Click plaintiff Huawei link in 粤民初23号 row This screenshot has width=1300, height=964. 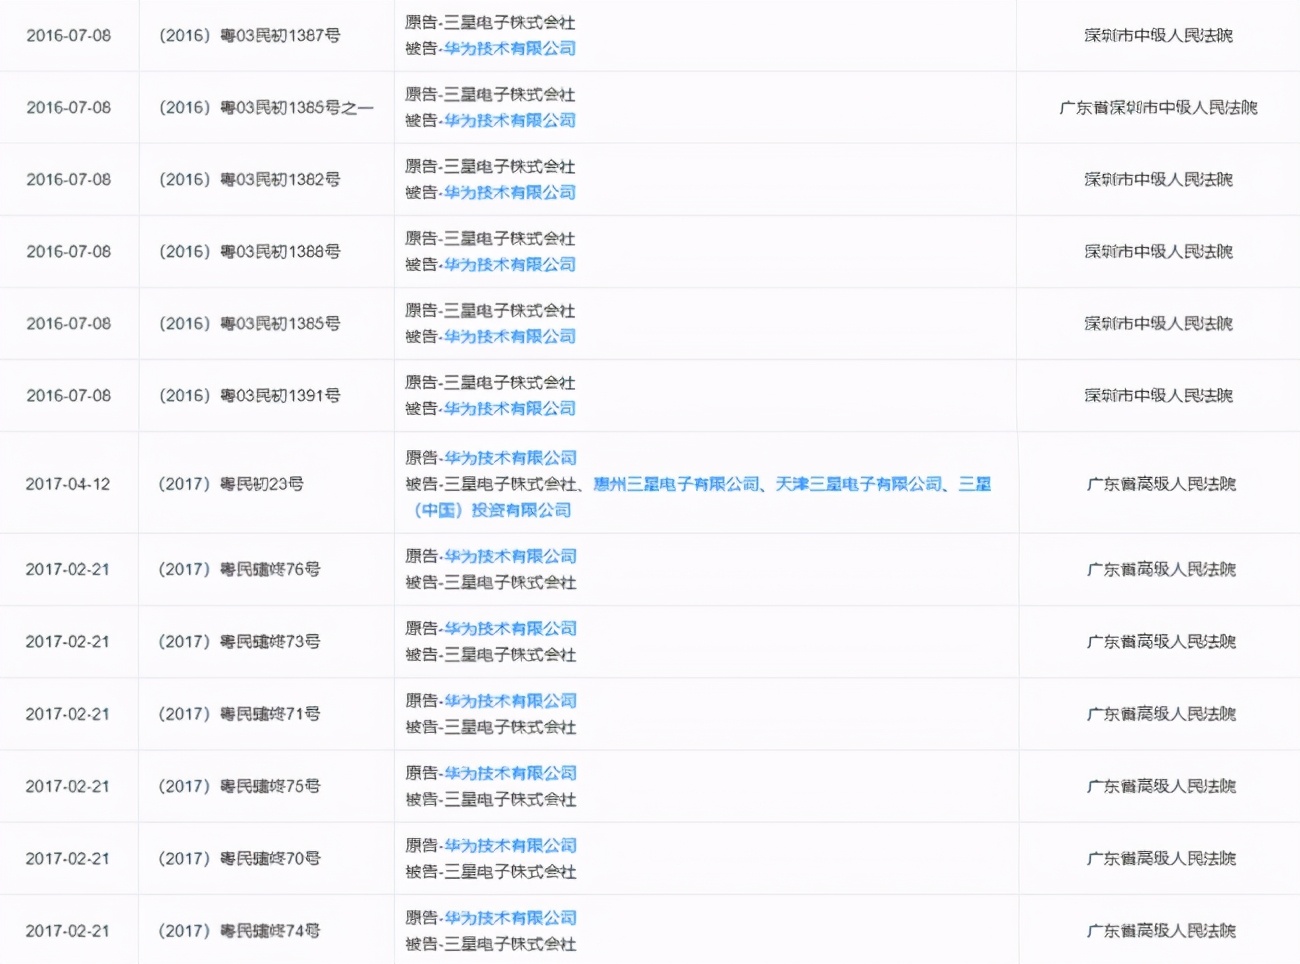point(510,457)
